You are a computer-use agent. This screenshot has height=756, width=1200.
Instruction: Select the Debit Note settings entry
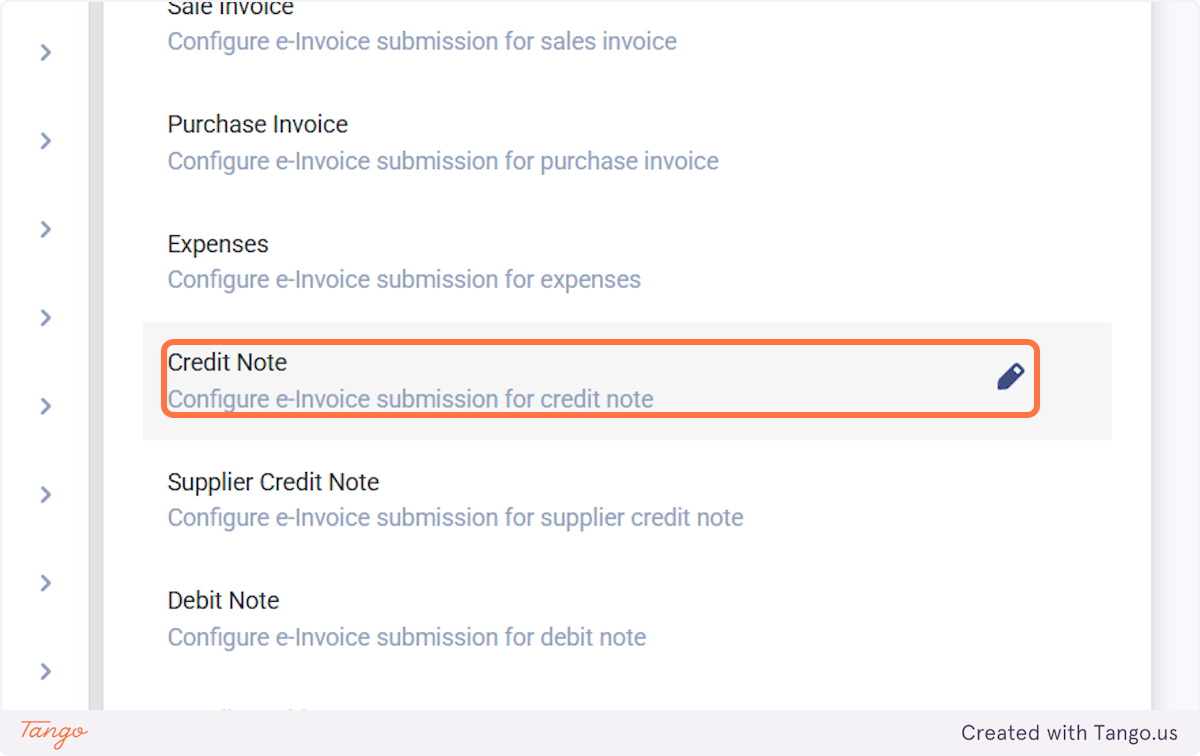pyautogui.click(x=406, y=617)
